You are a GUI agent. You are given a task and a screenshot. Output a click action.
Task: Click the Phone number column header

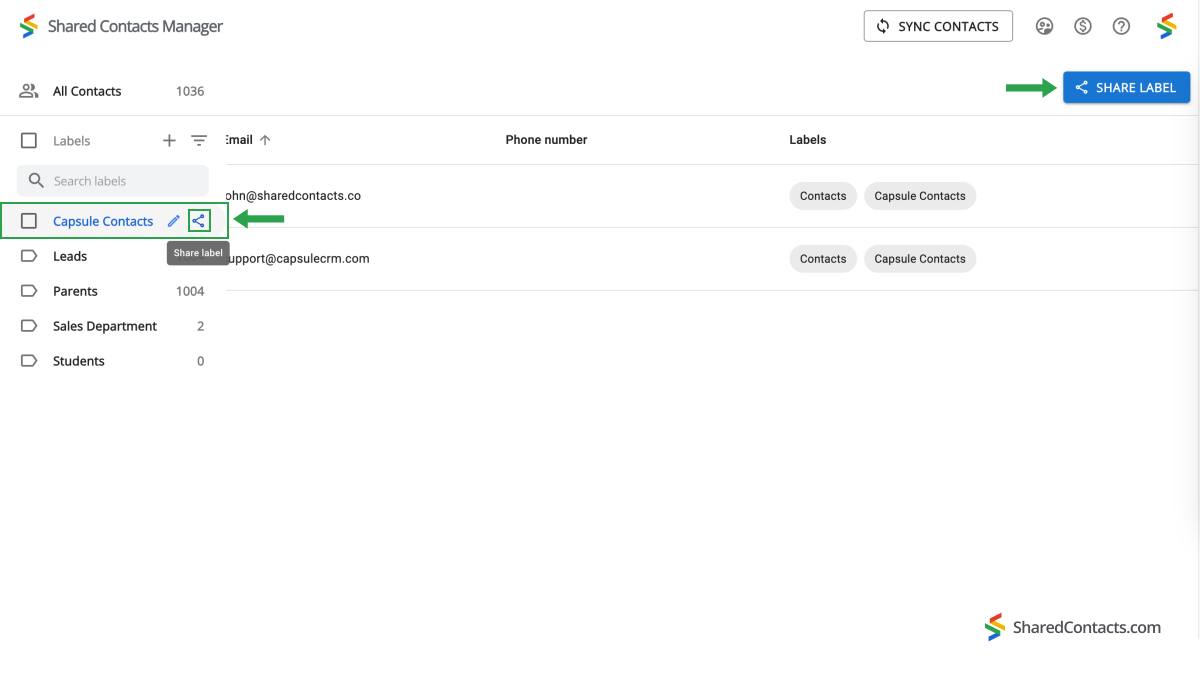pos(546,140)
